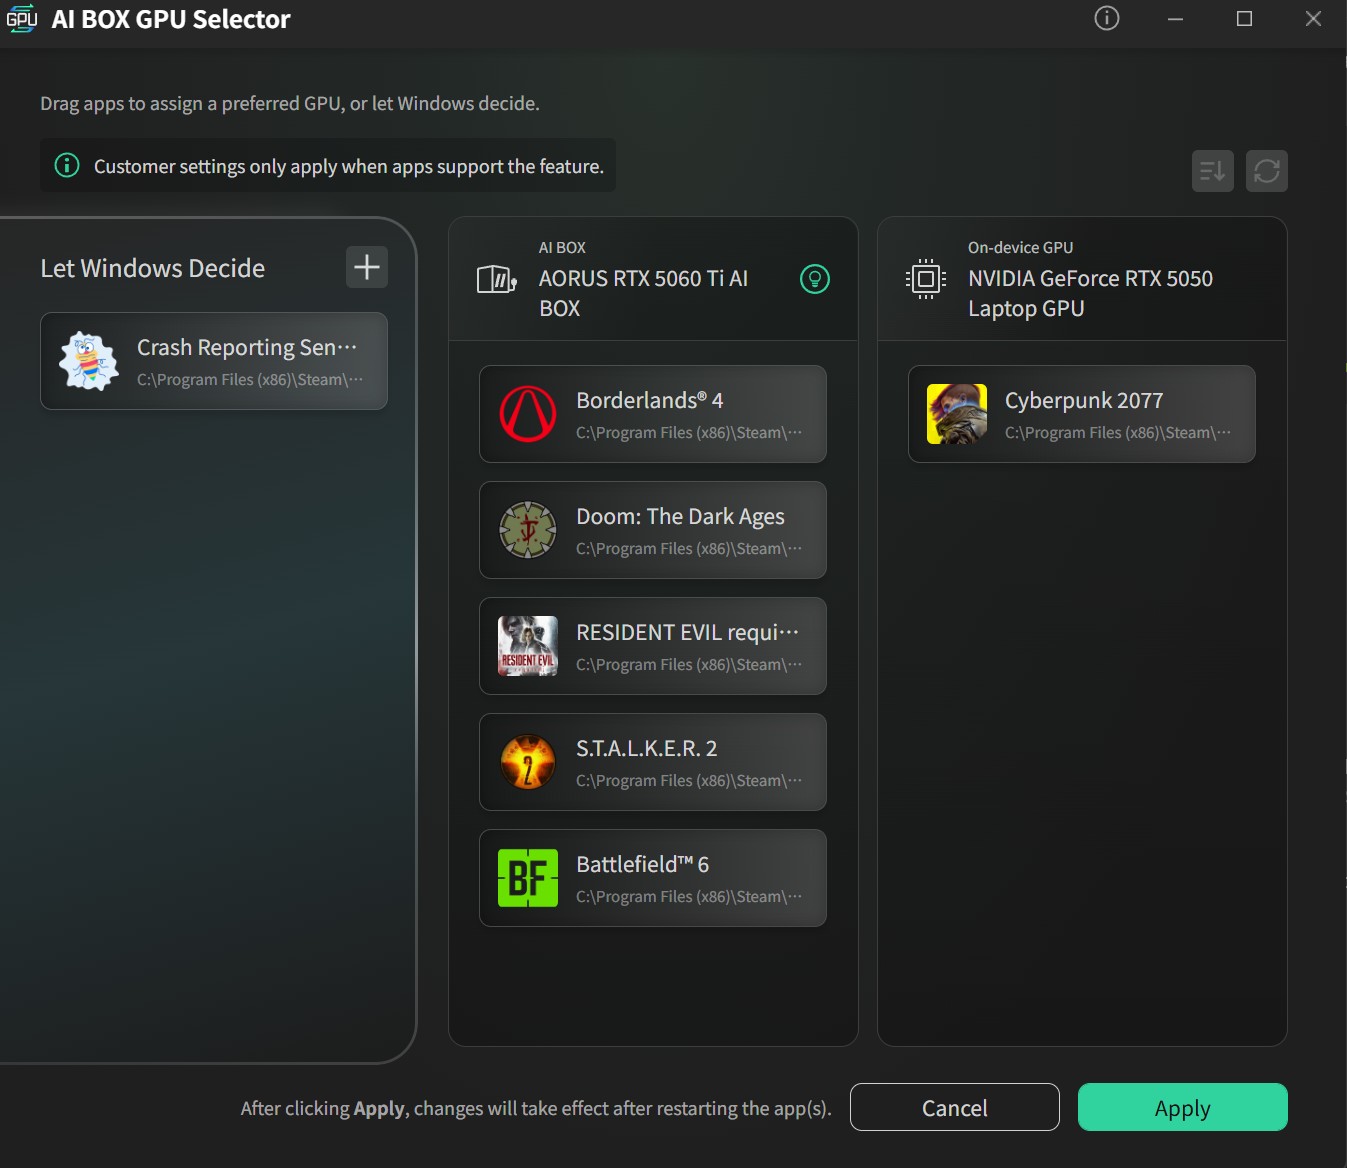1347x1168 pixels.
Task: Add app with the plus button
Action: pyautogui.click(x=367, y=267)
